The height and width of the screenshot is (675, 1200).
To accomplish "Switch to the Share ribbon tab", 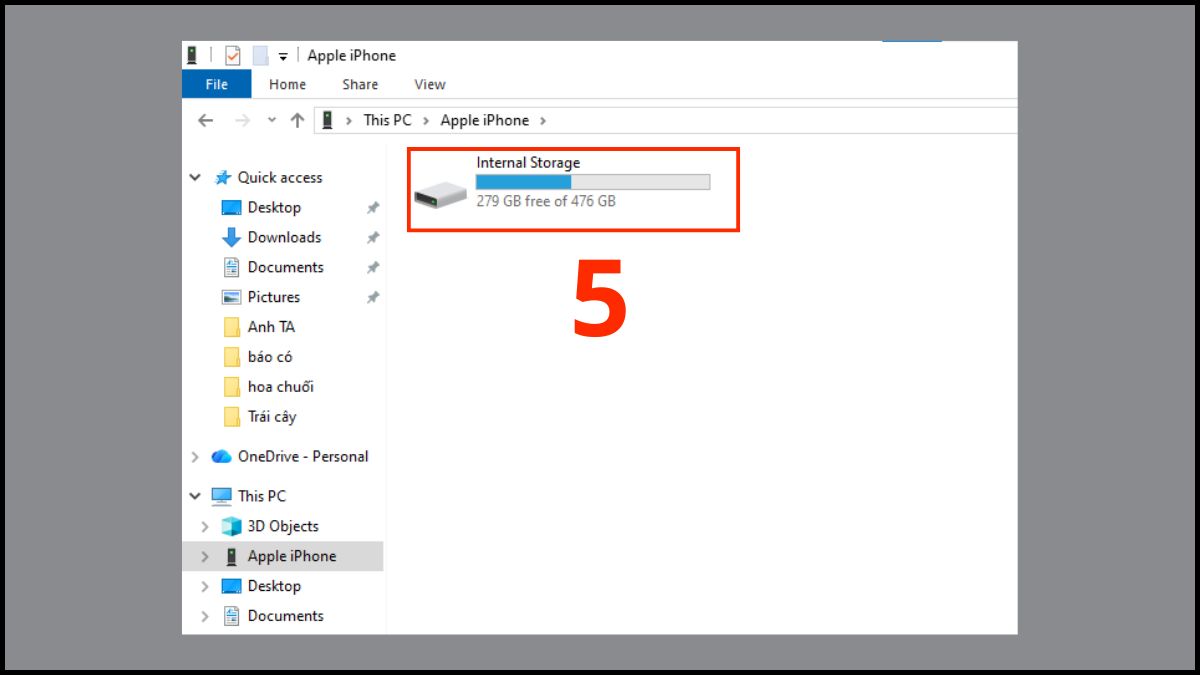I will (360, 84).
